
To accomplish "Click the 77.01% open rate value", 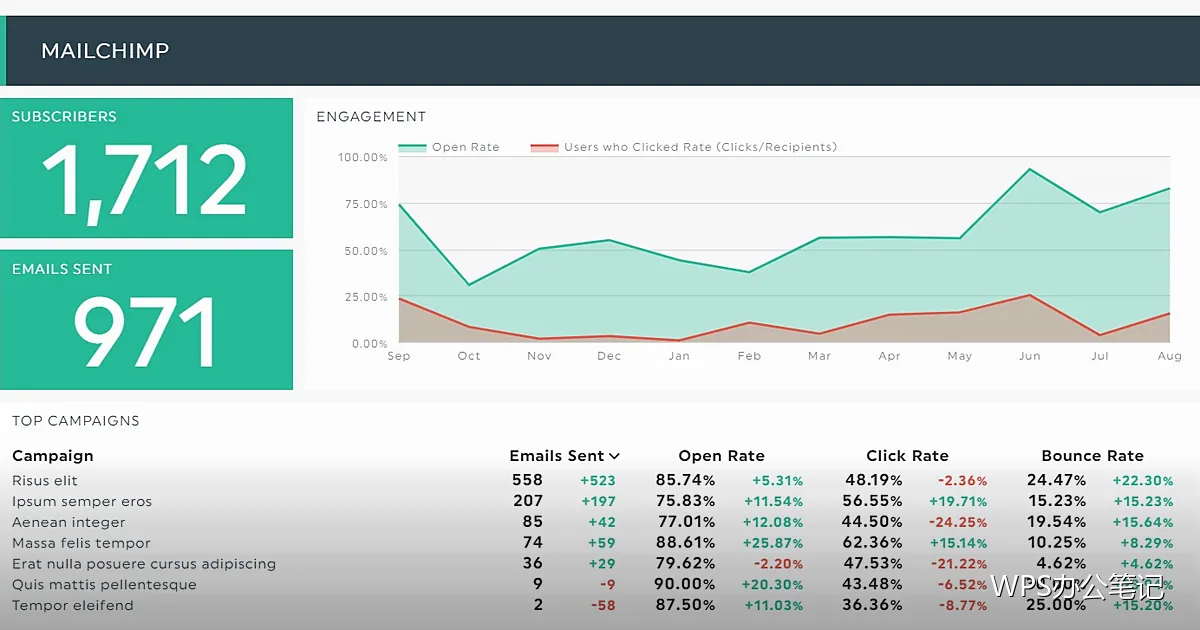I will [686, 522].
